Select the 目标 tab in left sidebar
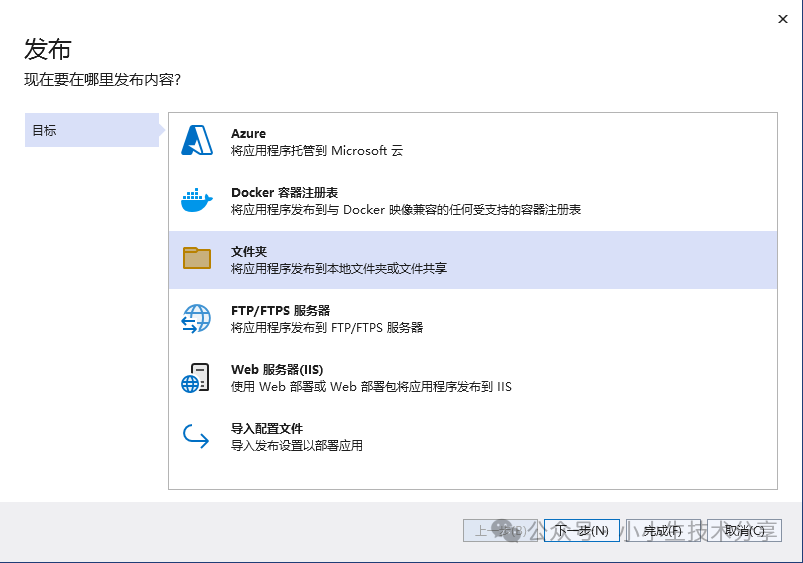Viewport: 803px width, 563px height. (x=90, y=131)
